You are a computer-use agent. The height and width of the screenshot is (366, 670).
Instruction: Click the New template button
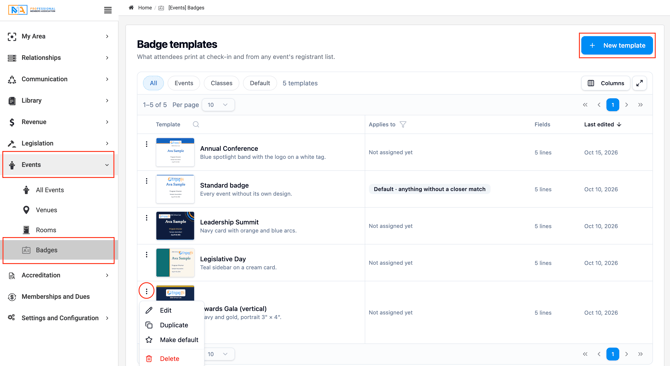coord(617,45)
